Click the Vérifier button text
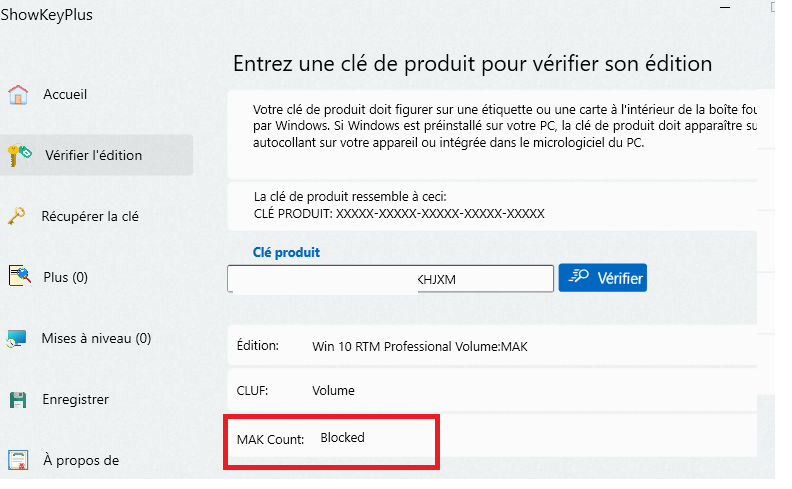The image size is (792, 489). [x=620, y=278]
